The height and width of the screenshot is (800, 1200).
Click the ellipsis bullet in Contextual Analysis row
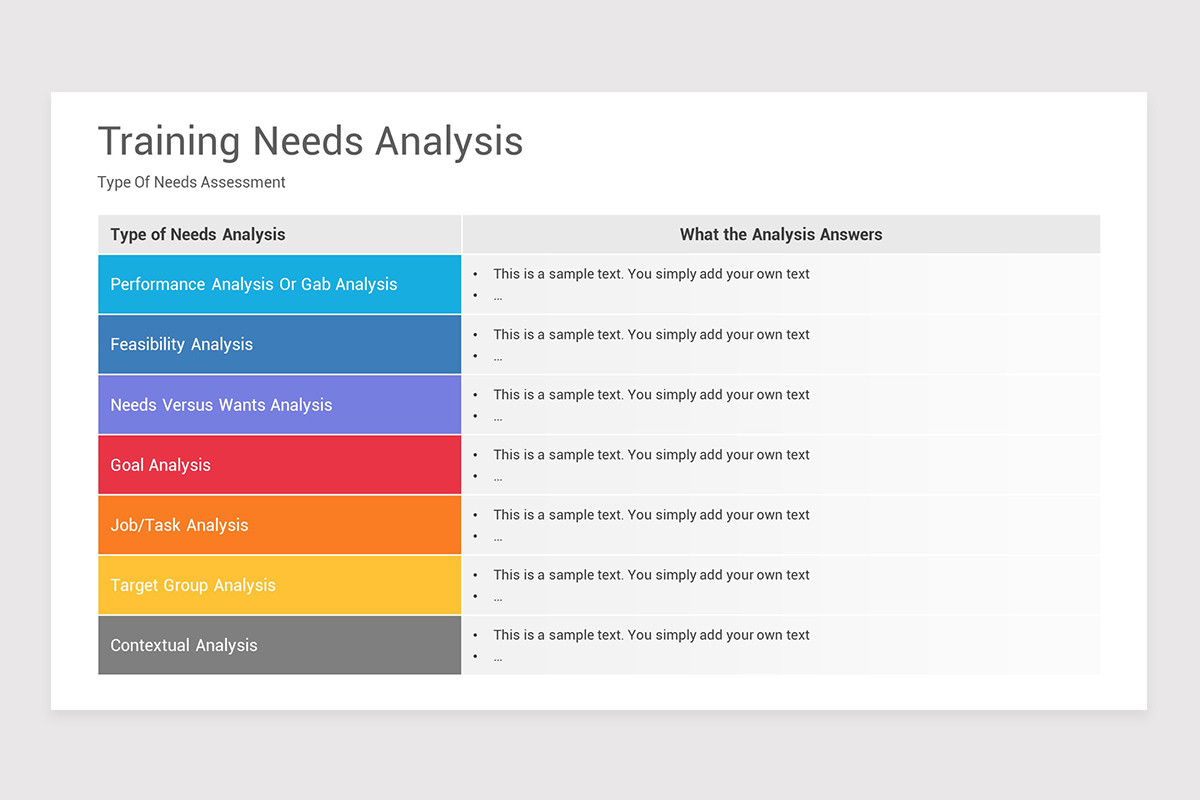pos(497,658)
